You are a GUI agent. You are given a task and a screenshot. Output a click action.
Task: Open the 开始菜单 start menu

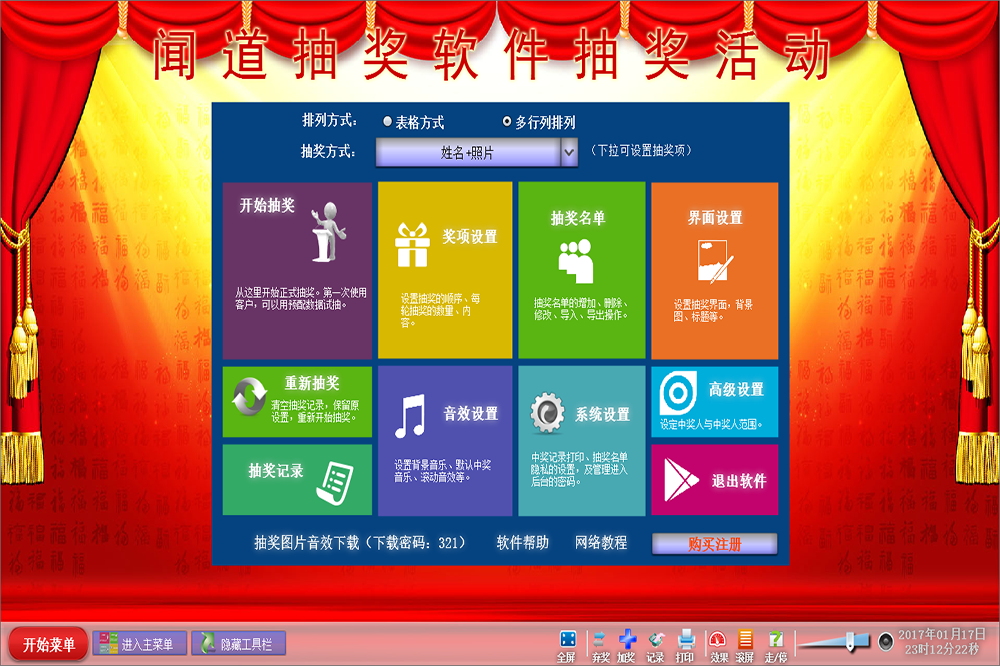49,645
